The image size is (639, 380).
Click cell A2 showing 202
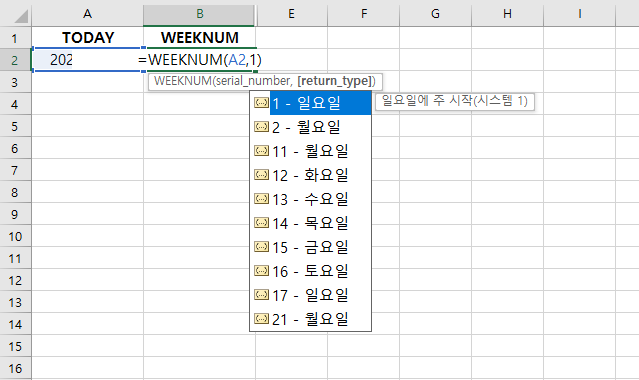[x=87, y=60]
